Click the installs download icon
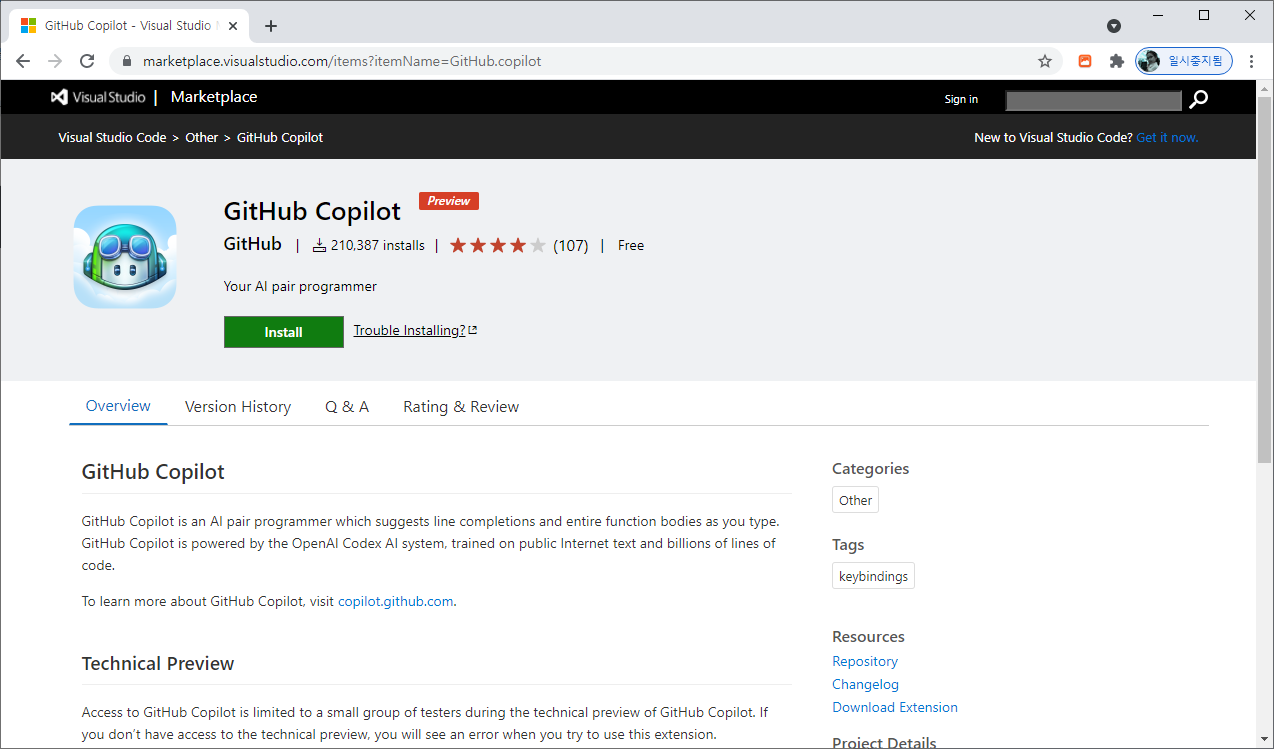1274x749 pixels. pyautogui.click(x=320, y=245)
